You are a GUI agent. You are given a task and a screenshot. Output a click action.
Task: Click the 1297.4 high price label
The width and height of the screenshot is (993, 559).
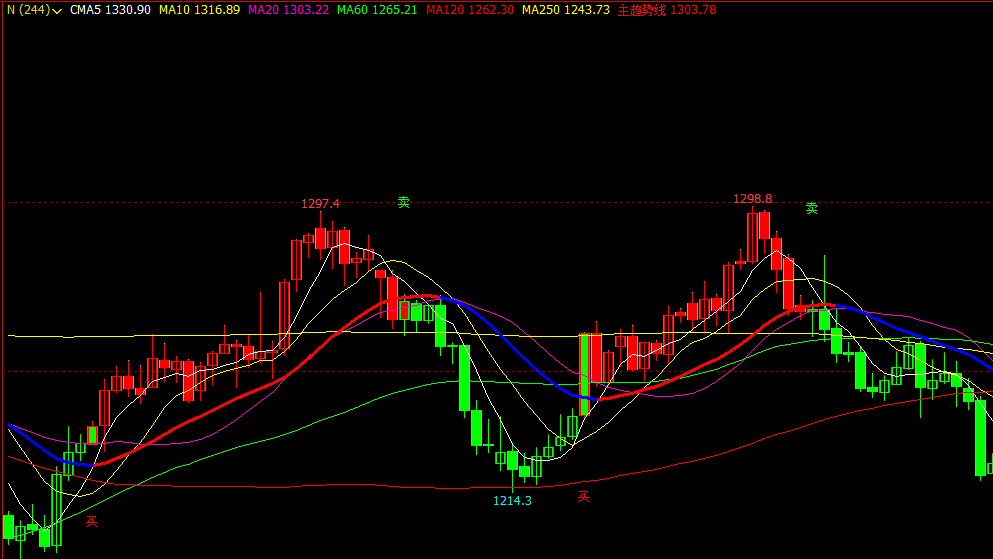[x=320, y=204]
